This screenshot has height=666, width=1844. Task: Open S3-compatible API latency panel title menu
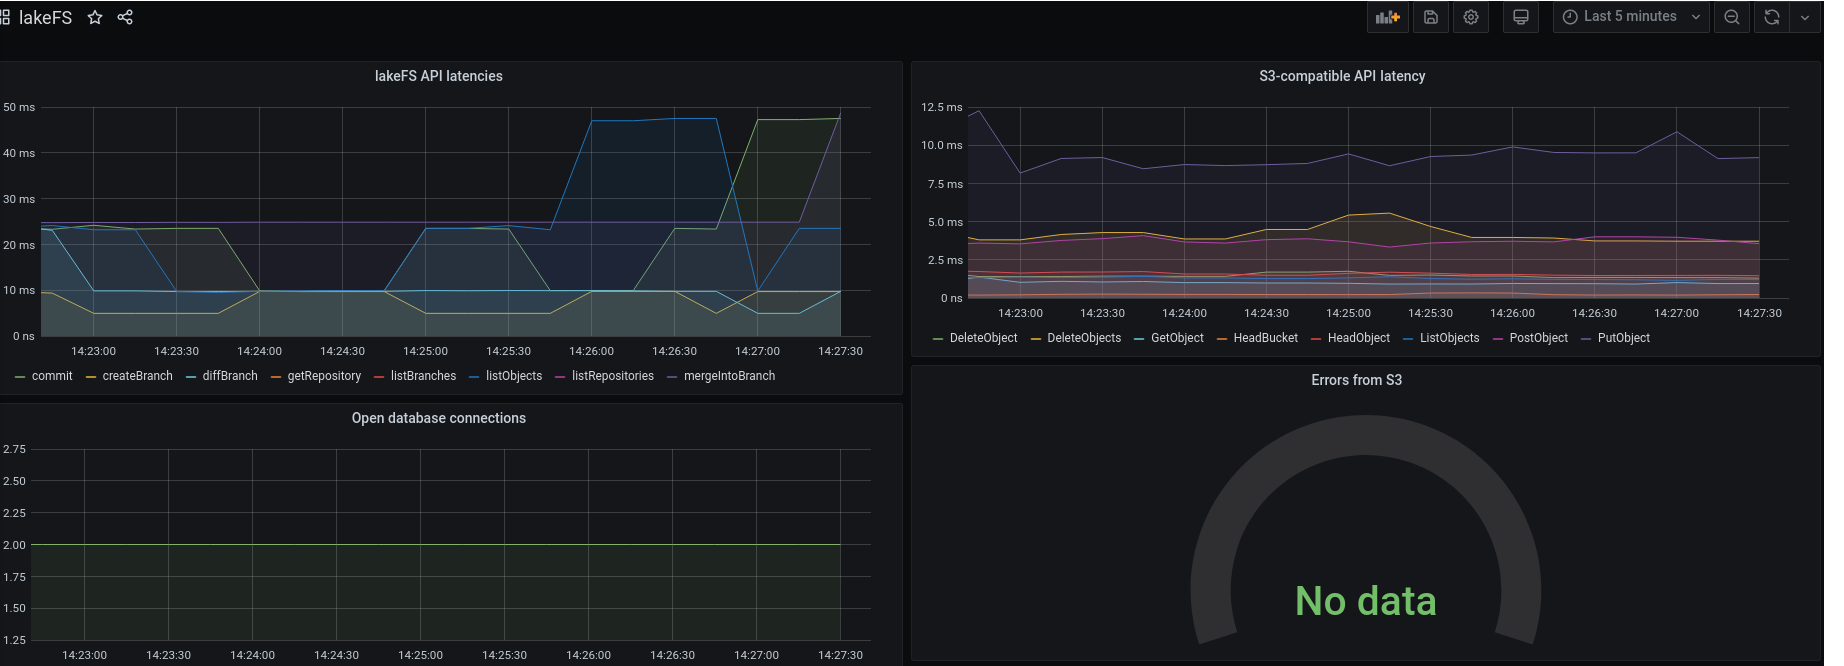[x=1342, y=76]
